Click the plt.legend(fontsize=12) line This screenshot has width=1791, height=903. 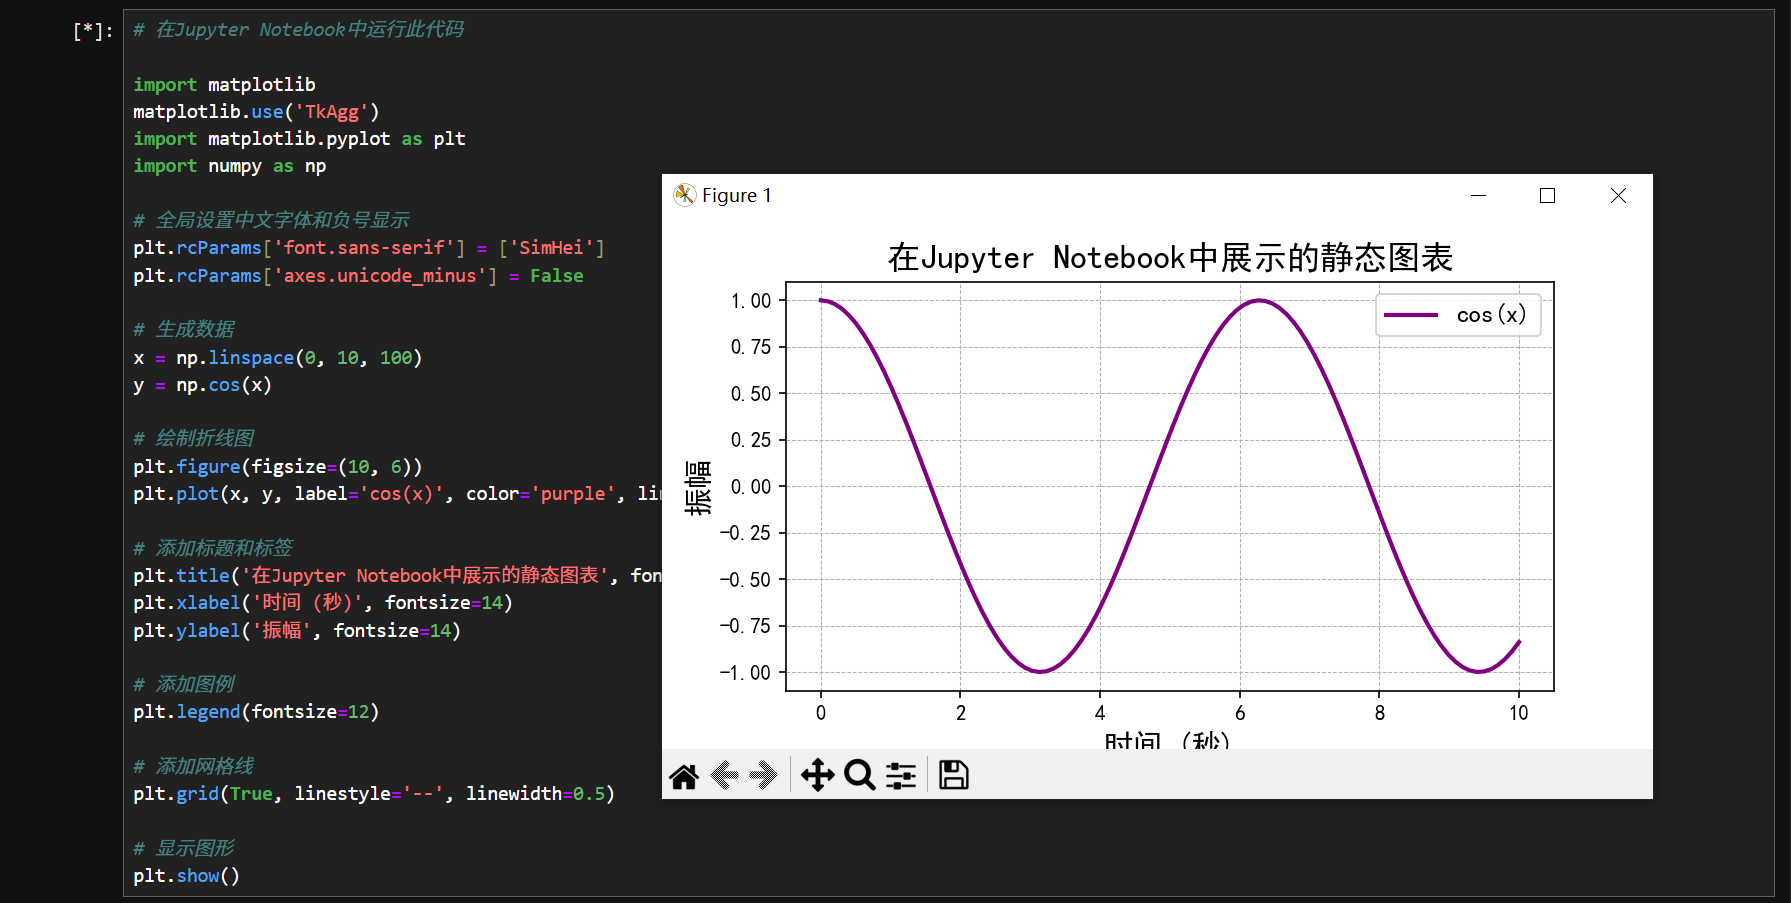point(257,712)
